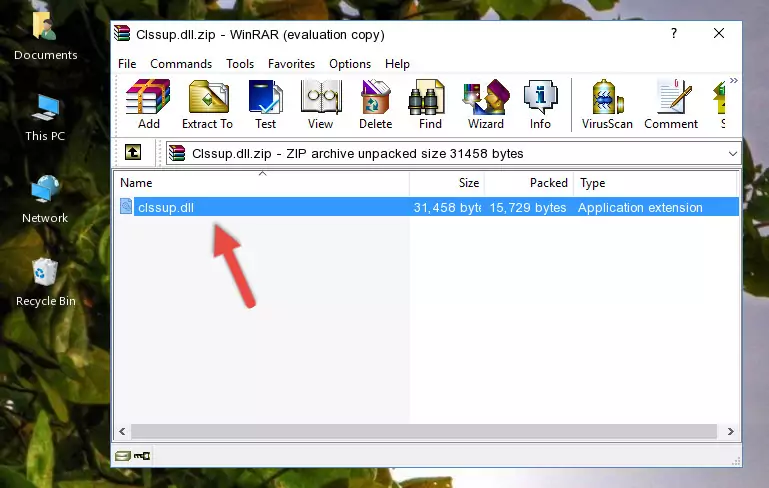Run VirusScan on the archive

point(607,104)
